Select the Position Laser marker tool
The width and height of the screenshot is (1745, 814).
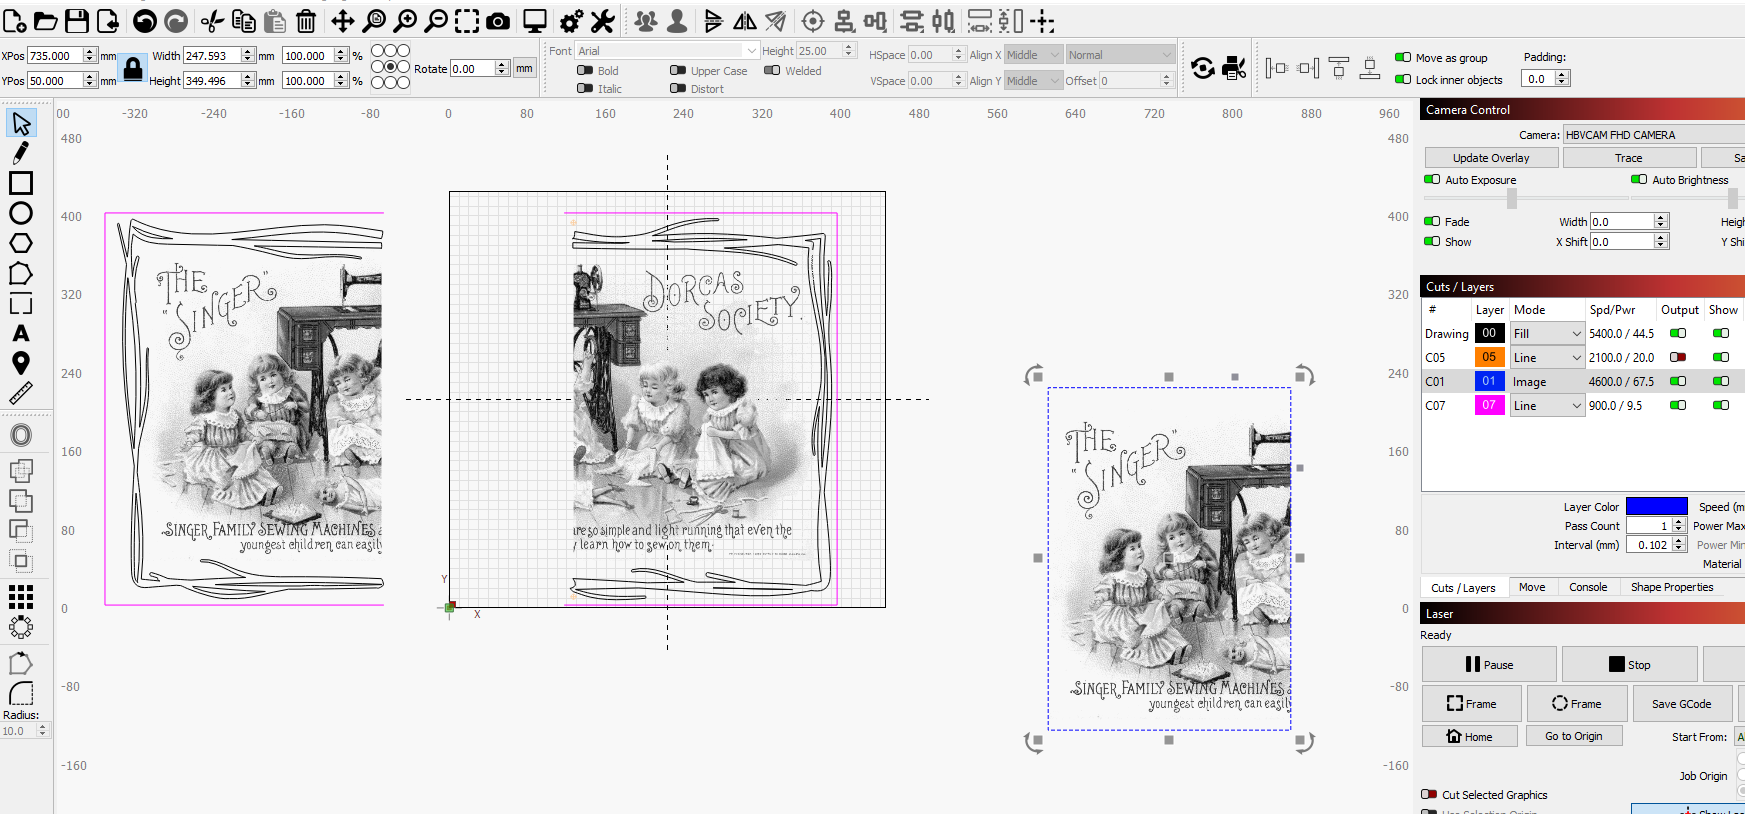click(x=21, y=364)
